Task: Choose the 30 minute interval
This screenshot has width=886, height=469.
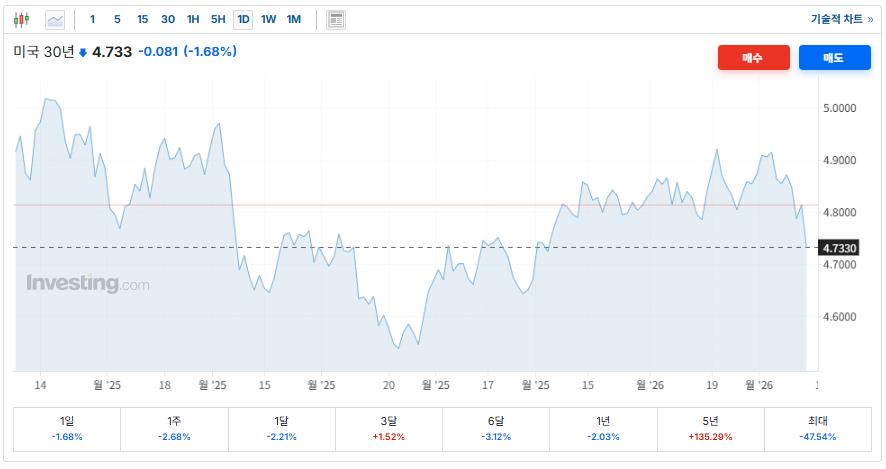Action: pyautogui.click(x=168, y=19)
